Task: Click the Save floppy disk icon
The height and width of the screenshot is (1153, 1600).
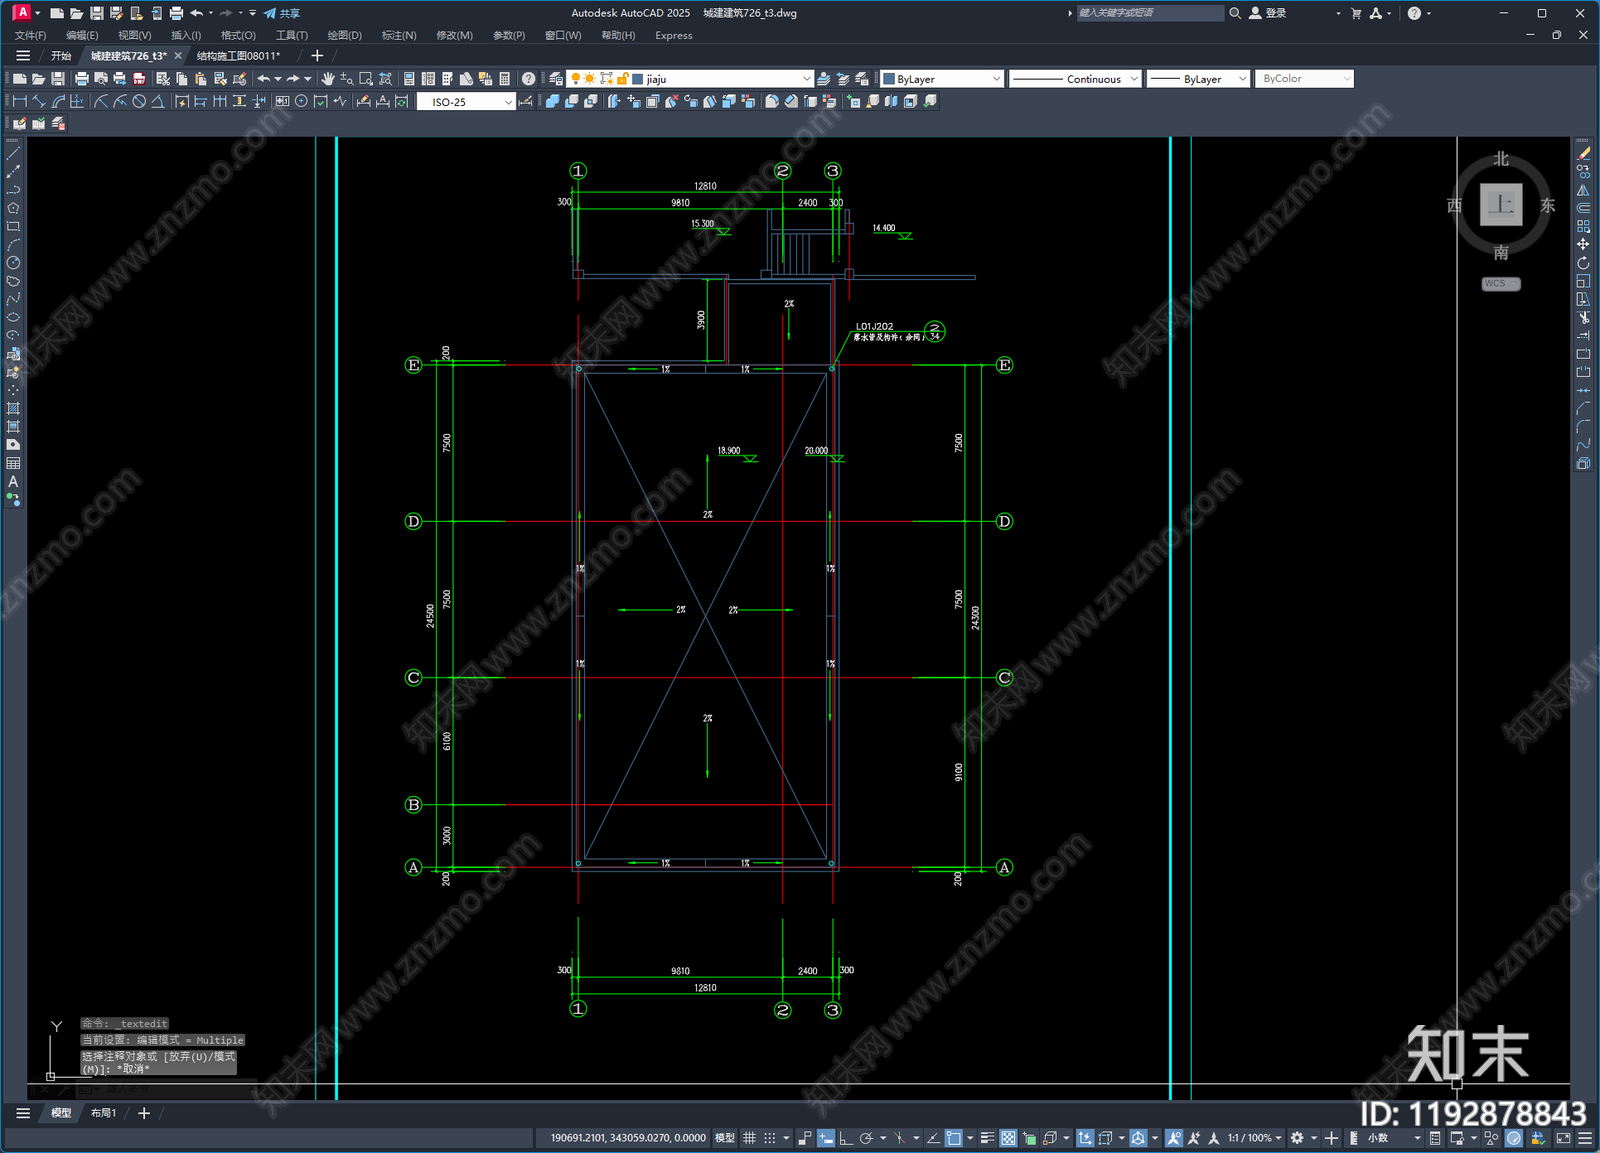Action: click(57, 79)
